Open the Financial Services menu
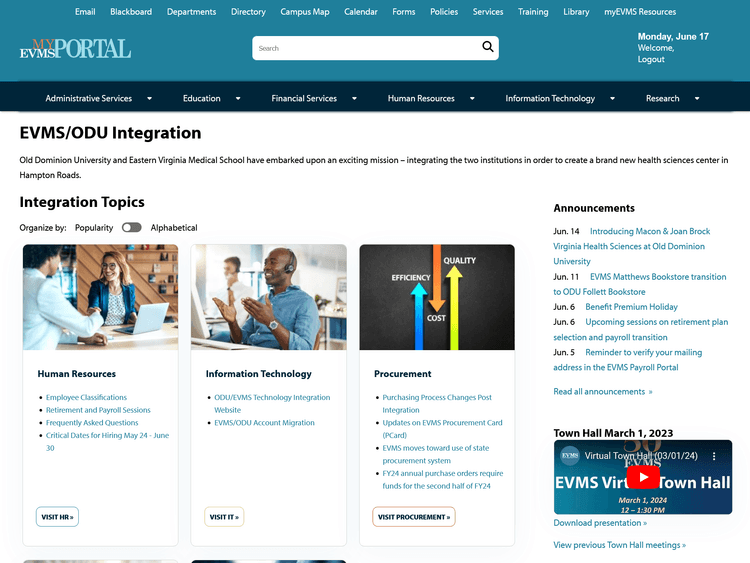This screenshot has height=563, width=750. click(304, 98)
